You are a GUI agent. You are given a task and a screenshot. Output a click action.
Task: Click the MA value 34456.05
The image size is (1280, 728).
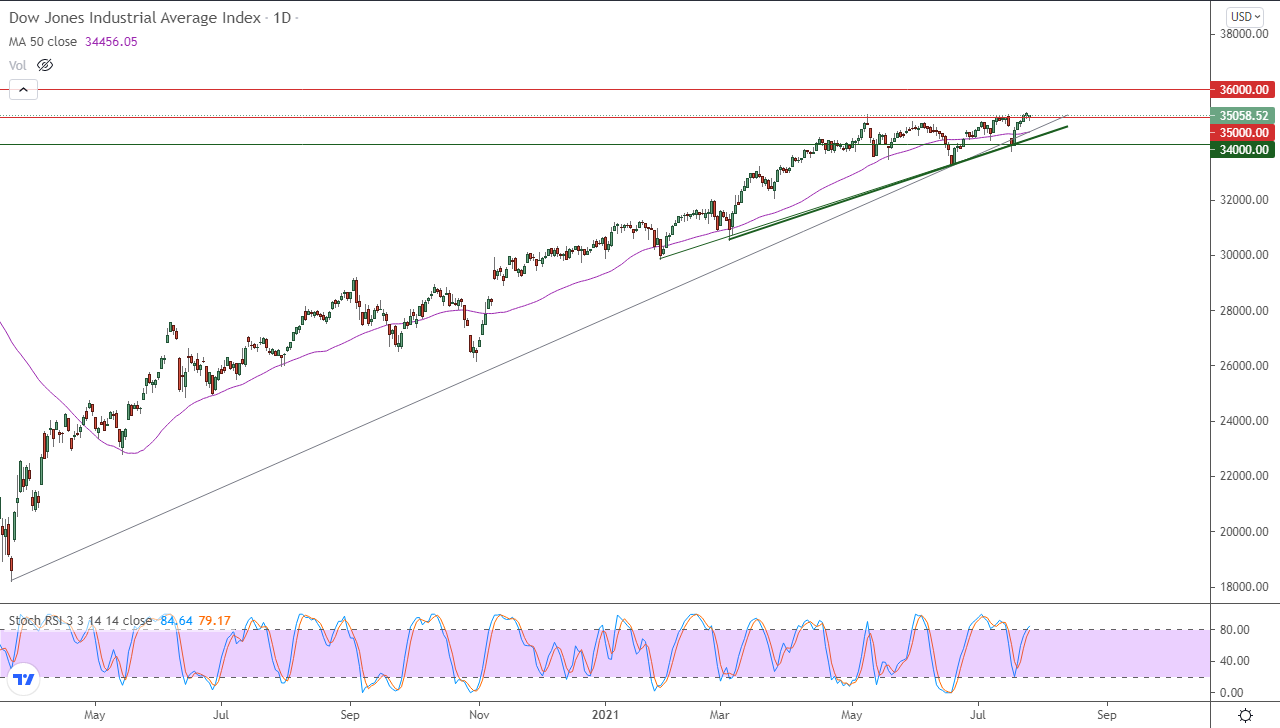point(112,41)
